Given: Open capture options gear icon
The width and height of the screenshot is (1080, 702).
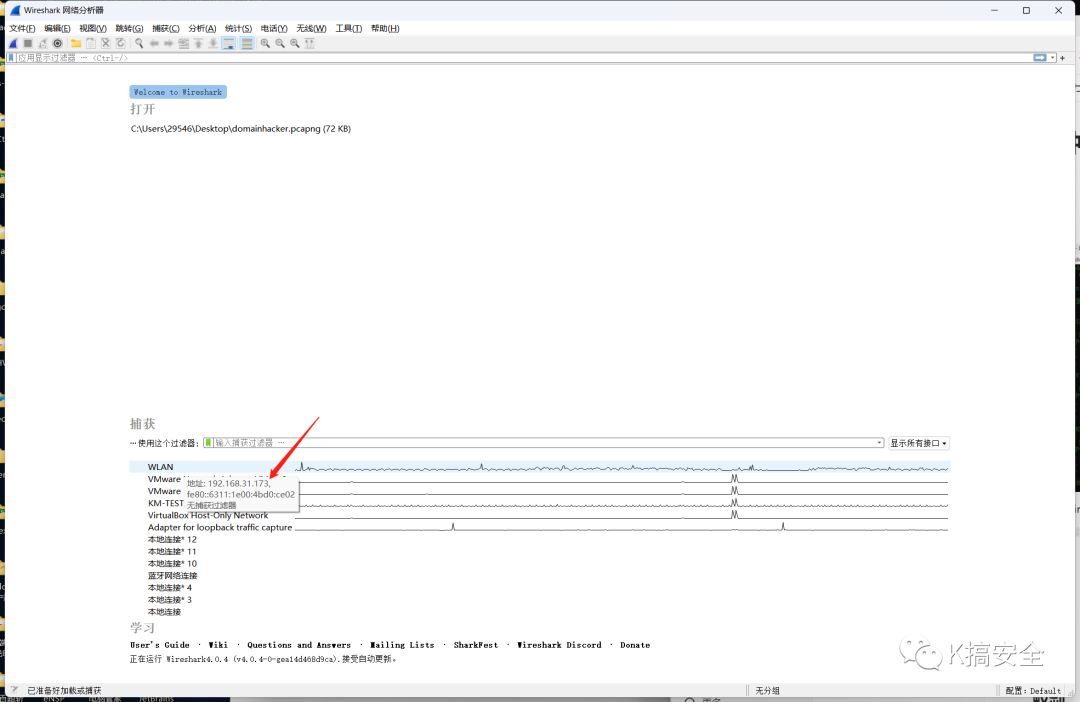Looking at the screenshot, I should pyautogui.click(x=58, y=43).
